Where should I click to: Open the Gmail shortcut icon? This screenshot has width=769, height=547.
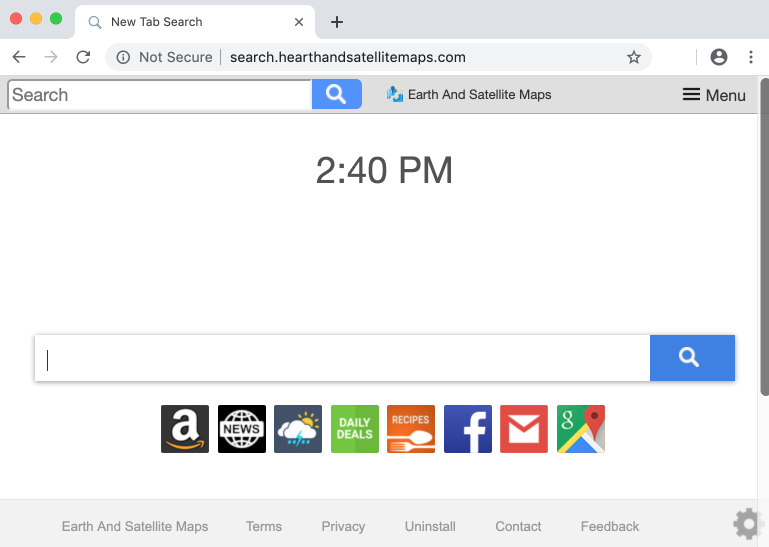(x=524, y=429)
